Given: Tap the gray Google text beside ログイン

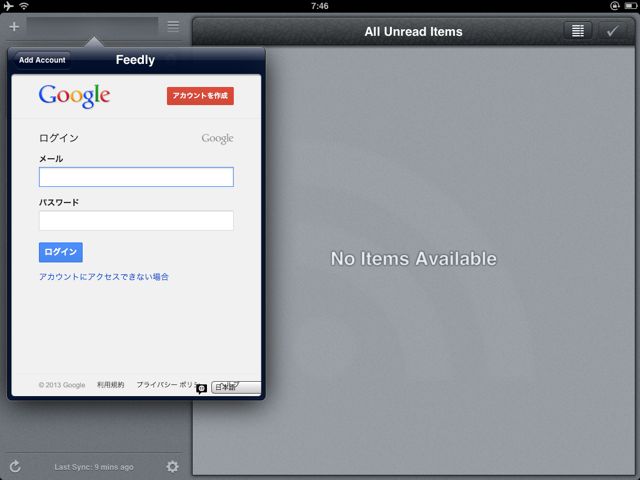Looking at the screenshot, I should (x=218, y=139).
